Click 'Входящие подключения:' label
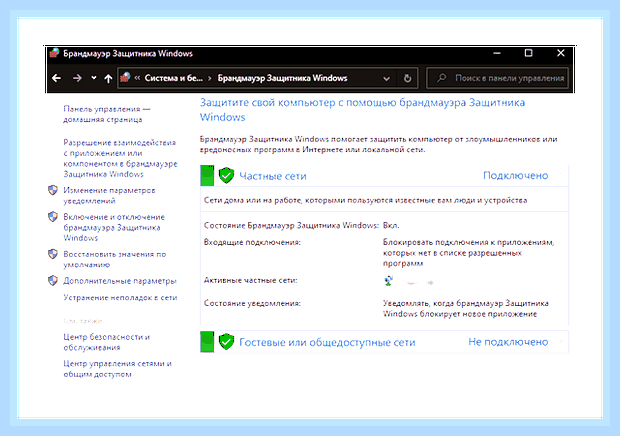 (252, 242)
